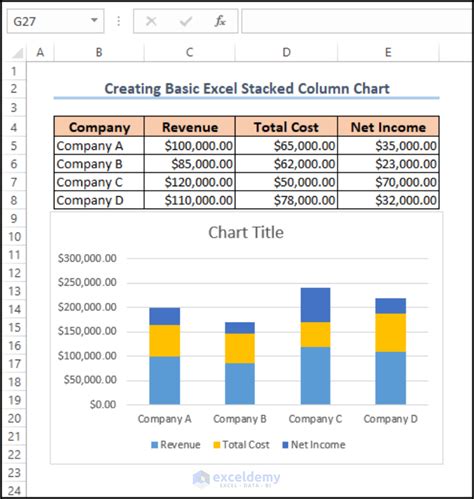Select column C header

[x=189, y=53]
